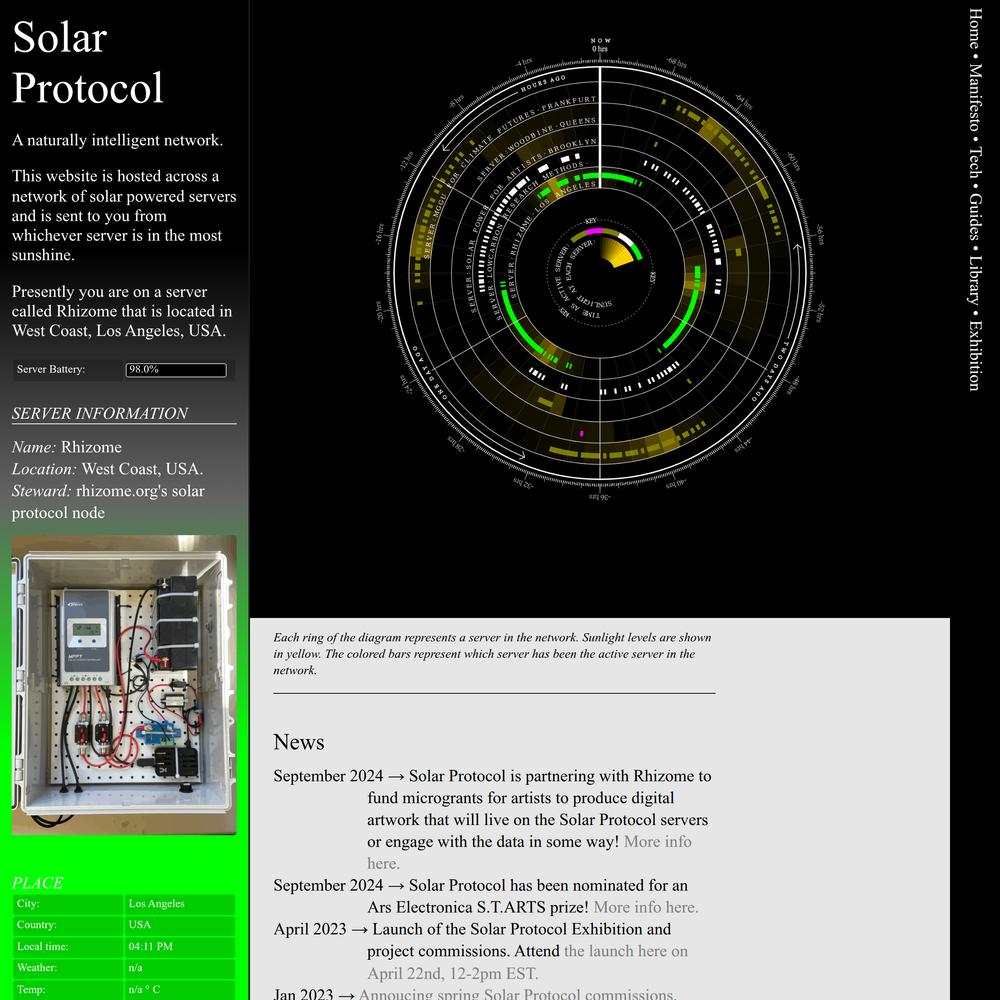
Task: Open the Library navigation link
Action: click(974, 280)
